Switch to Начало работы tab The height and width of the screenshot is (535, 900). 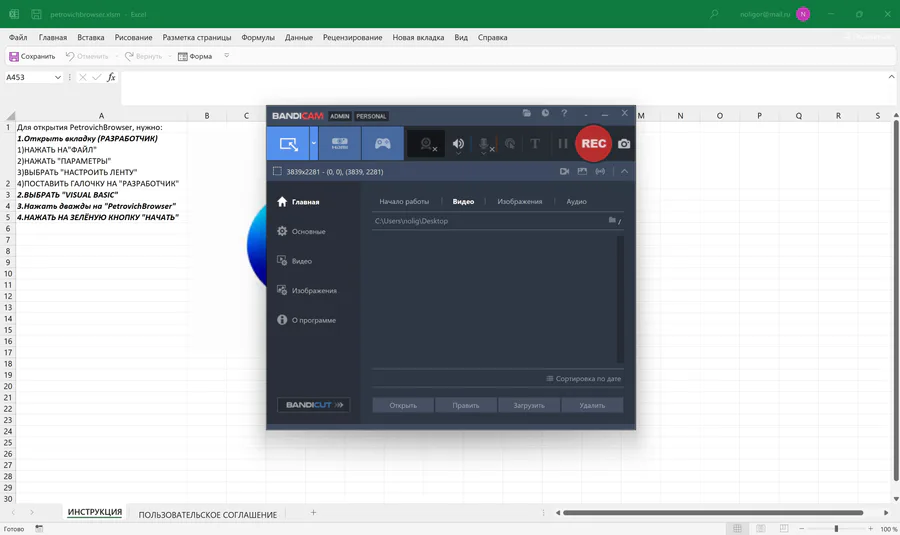(404, 201)
